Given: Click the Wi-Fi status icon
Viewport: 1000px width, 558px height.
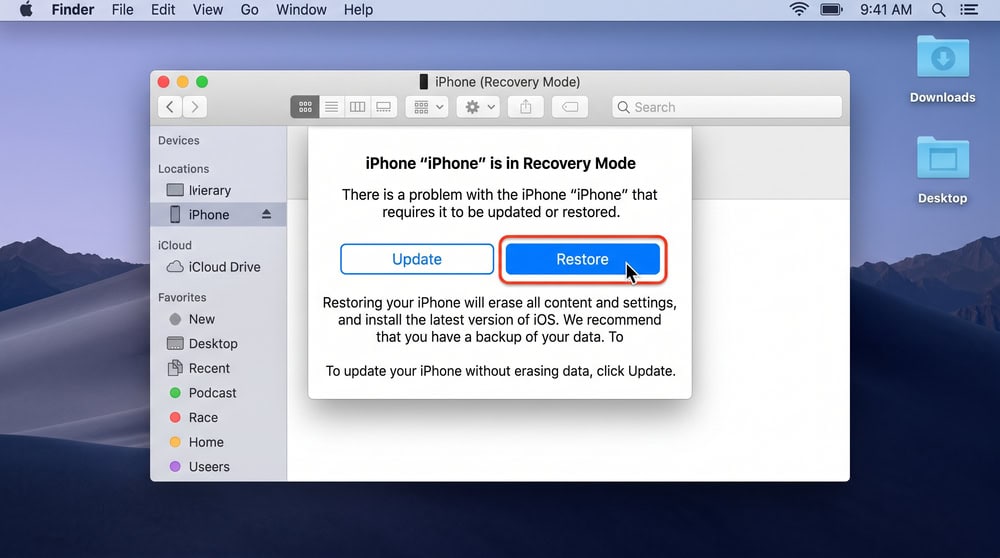Looking at the screenshot, I should coord(798,10).
